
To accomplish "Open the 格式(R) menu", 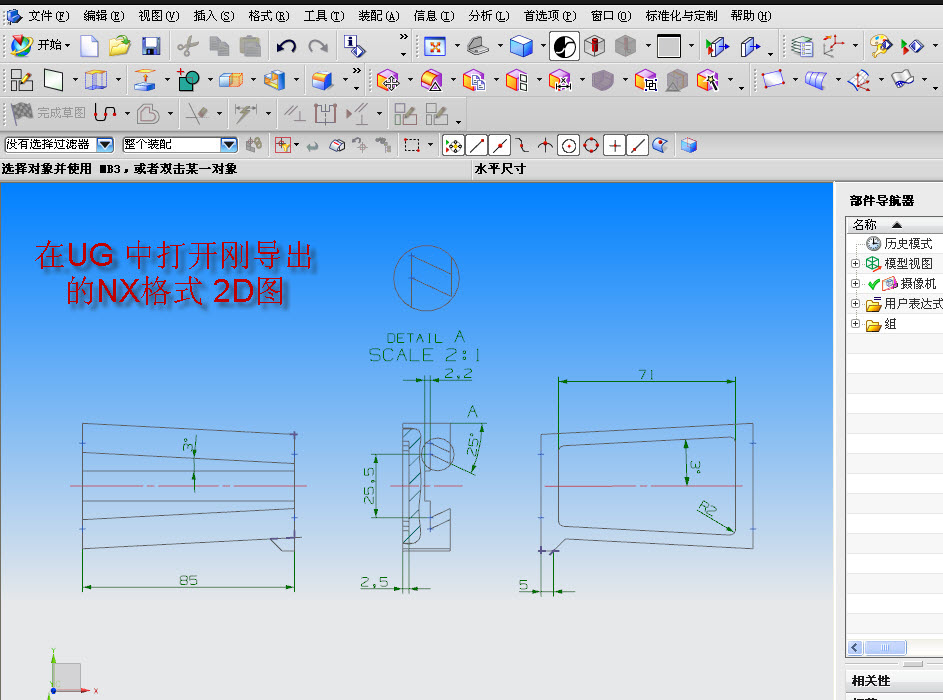I will click(x=269, y=16).
